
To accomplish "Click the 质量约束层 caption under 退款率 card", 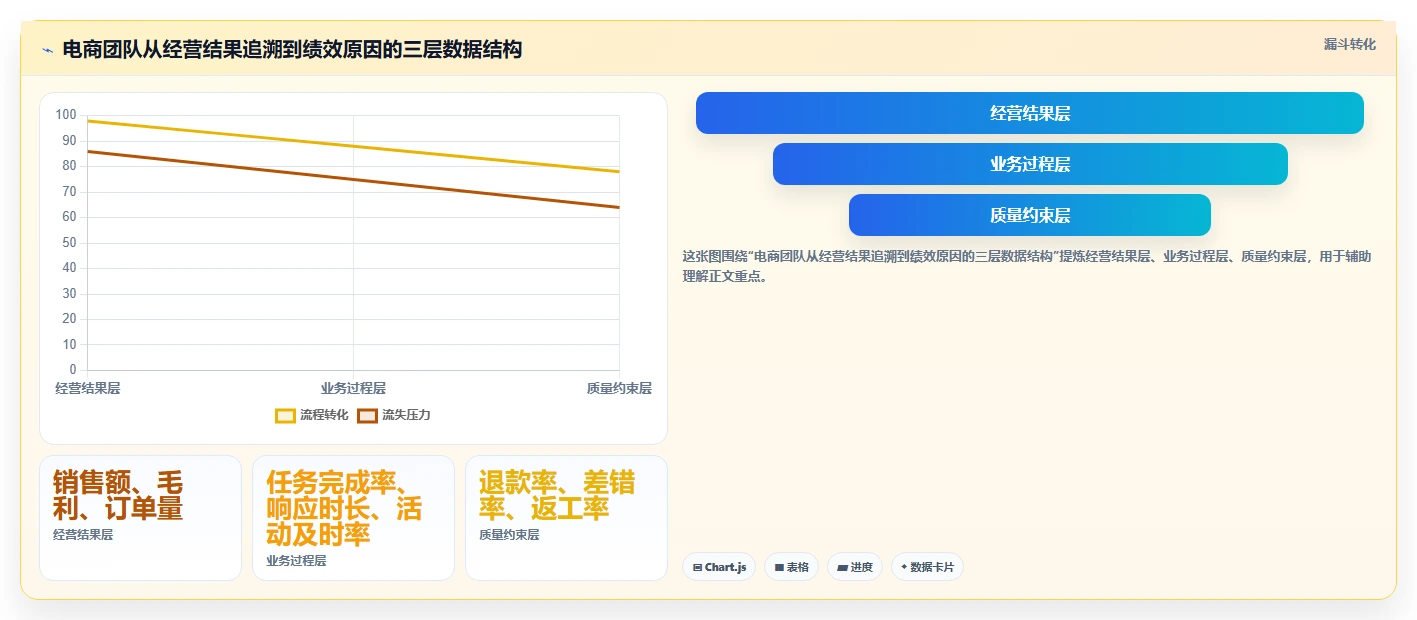I will [x=509, y=535].
